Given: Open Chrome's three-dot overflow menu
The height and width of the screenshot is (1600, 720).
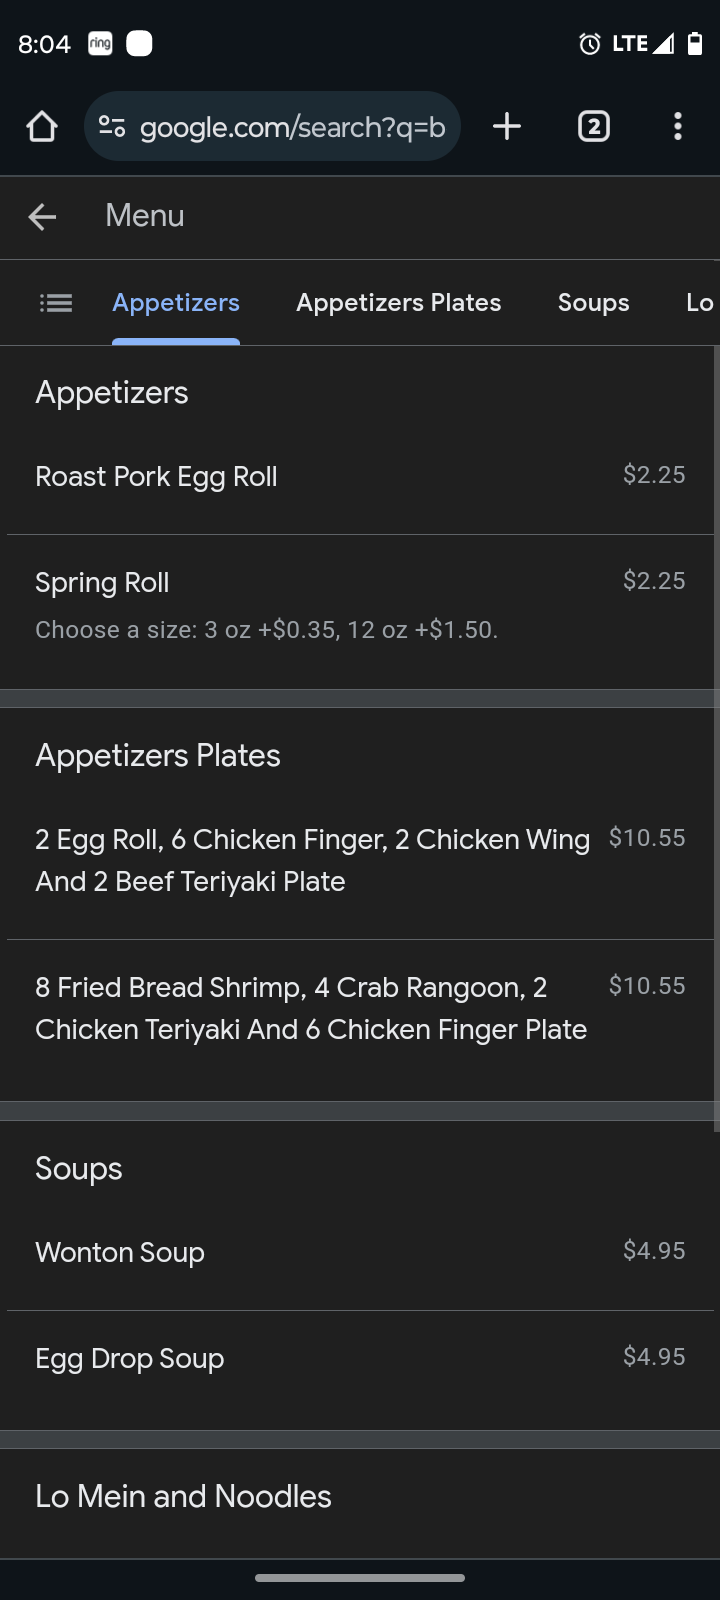Looking at the screenshot, I should coord(678,127).
